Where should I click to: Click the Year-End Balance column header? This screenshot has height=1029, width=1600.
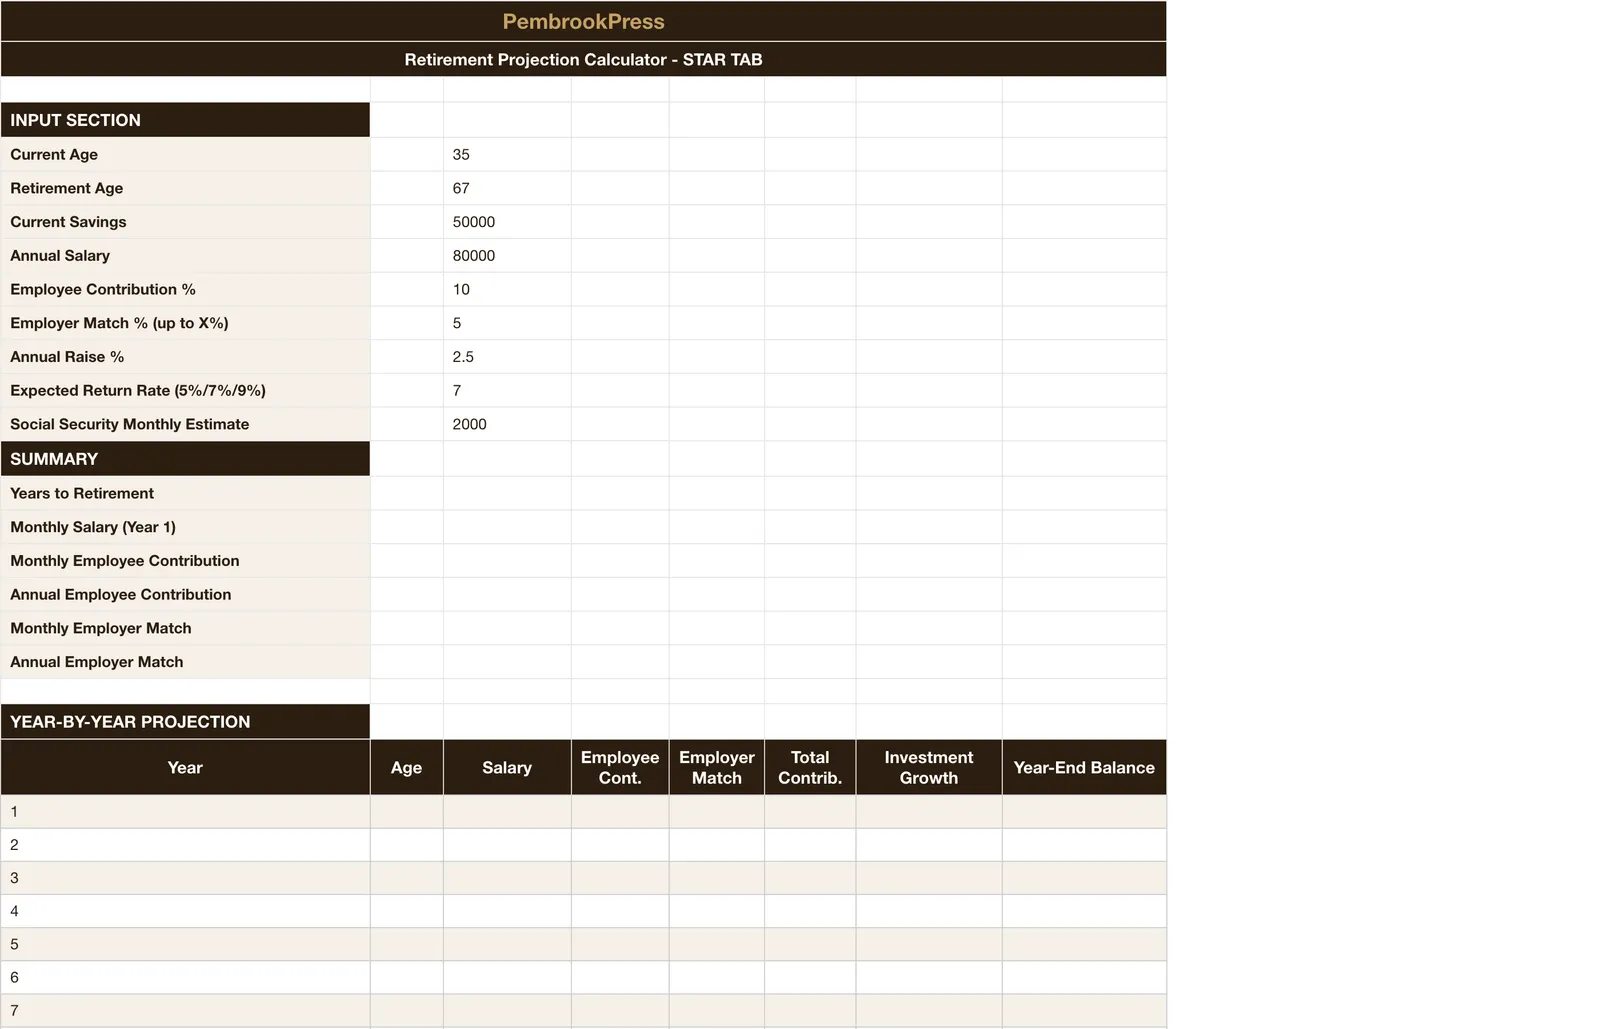1084,767
